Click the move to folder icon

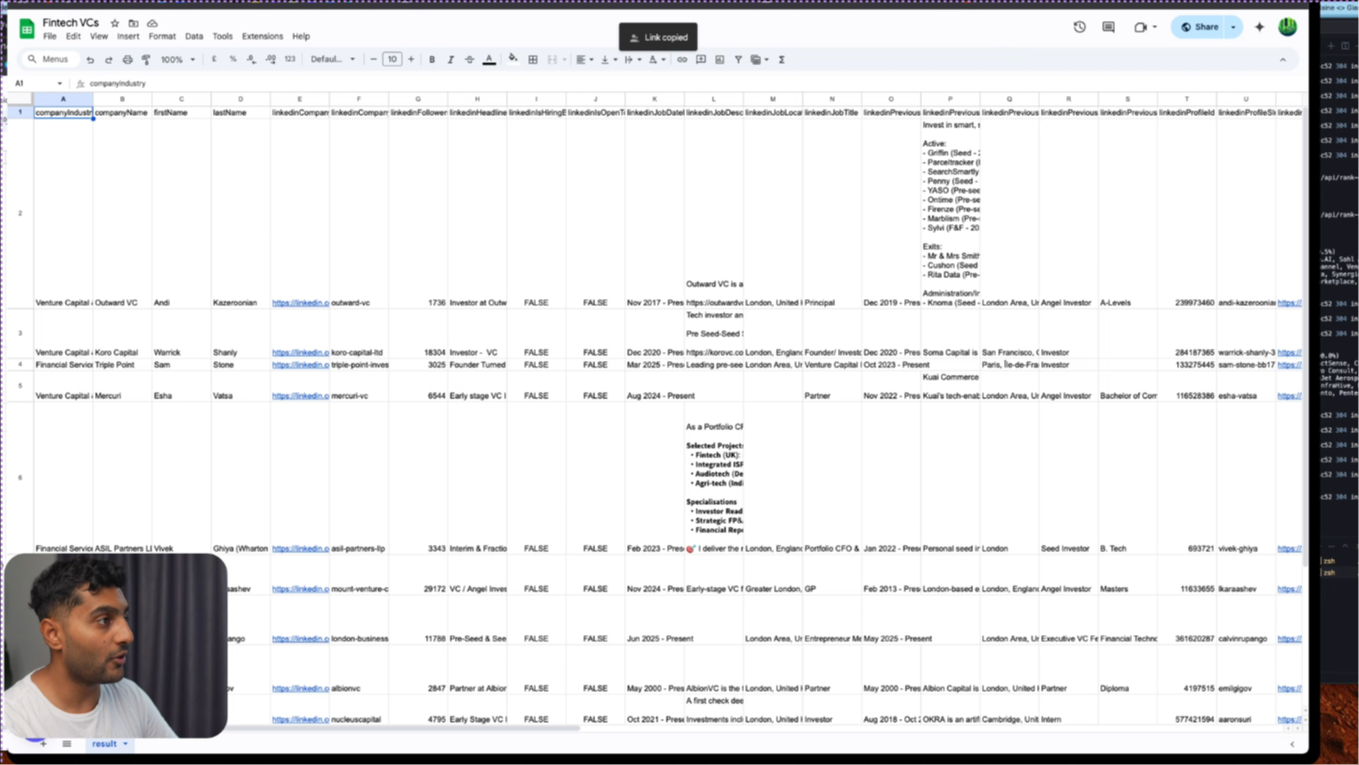[133, 23]
